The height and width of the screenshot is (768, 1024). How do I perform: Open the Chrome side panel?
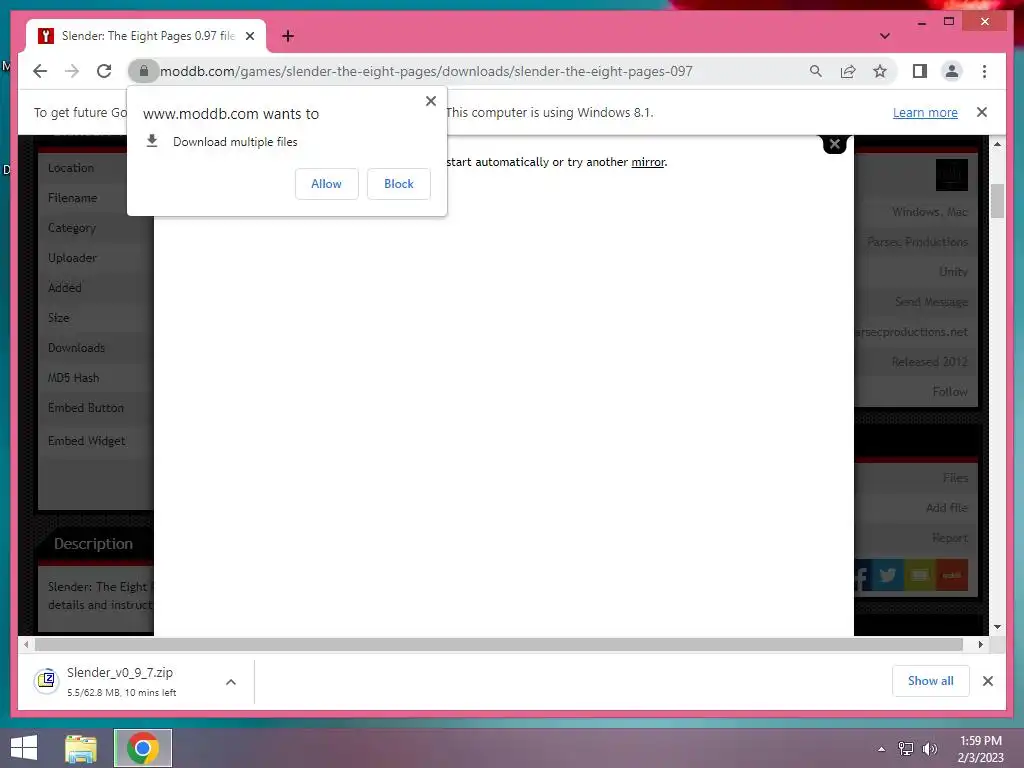(x=920, y=71)
